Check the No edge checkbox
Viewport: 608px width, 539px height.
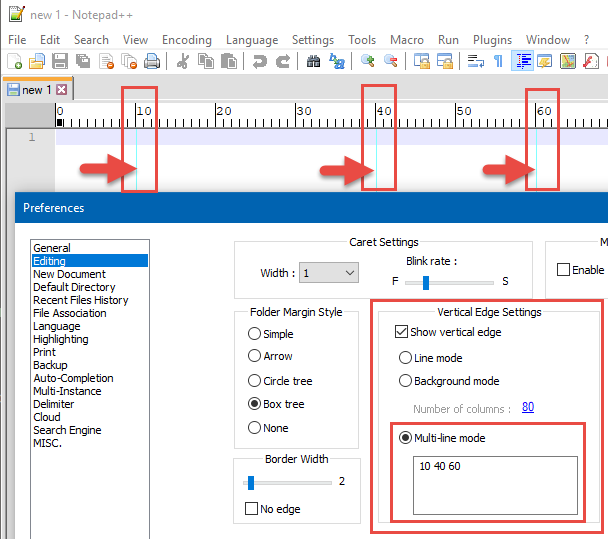251,508
